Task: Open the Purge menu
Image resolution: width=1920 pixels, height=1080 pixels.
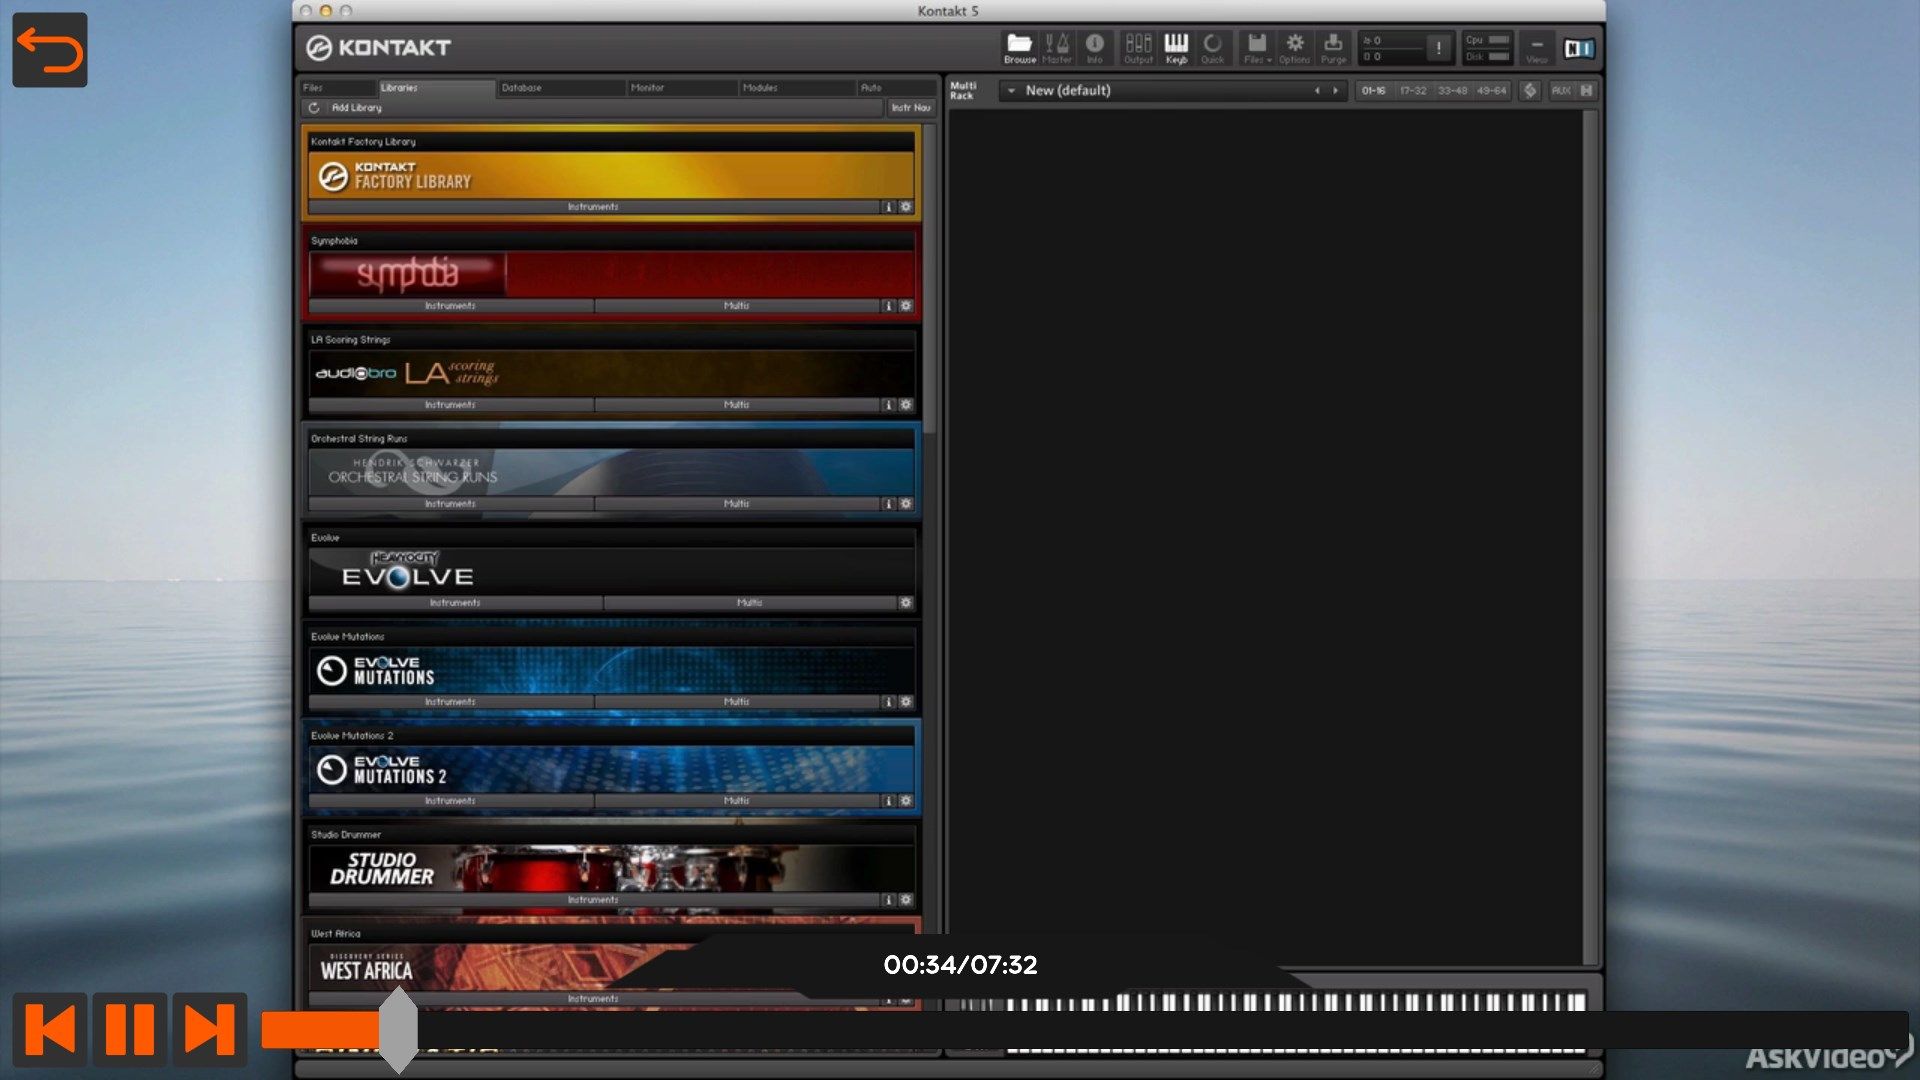Action: (1333, 47)
